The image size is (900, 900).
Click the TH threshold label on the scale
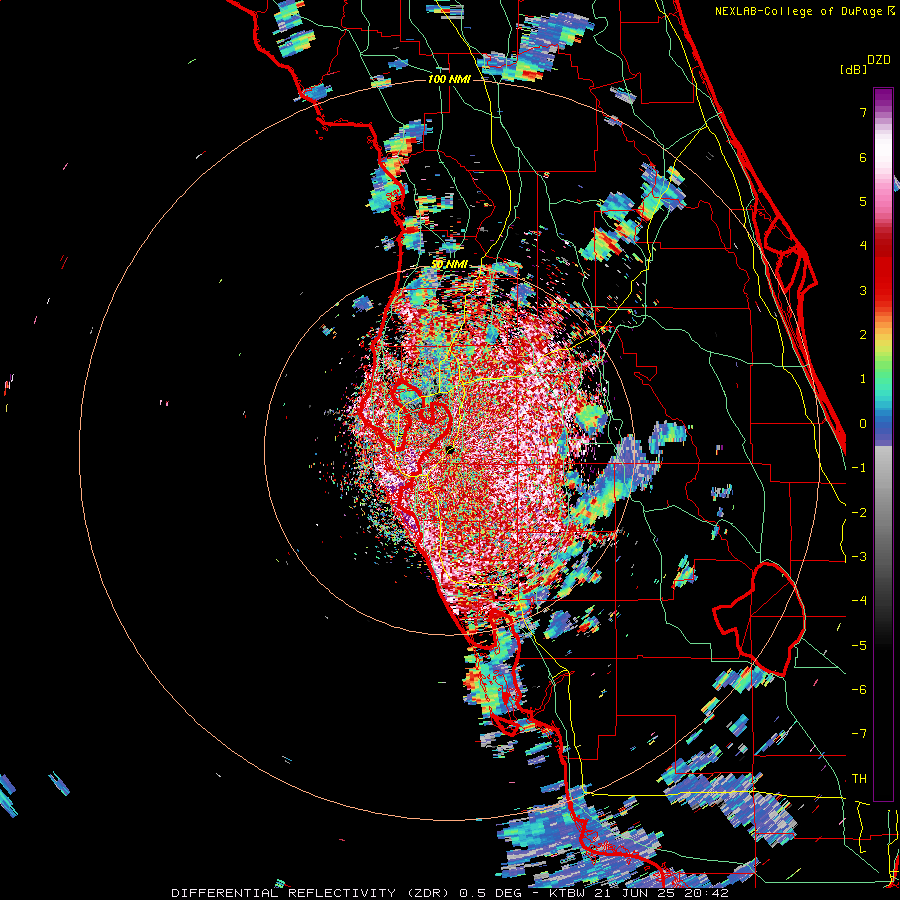click(859, 779)
